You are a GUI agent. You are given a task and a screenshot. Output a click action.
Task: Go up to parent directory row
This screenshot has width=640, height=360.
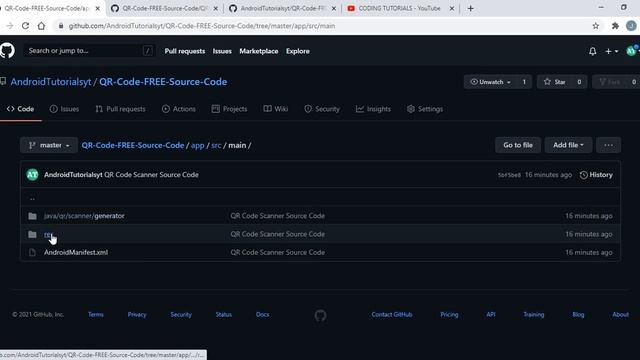pos(320,198)
